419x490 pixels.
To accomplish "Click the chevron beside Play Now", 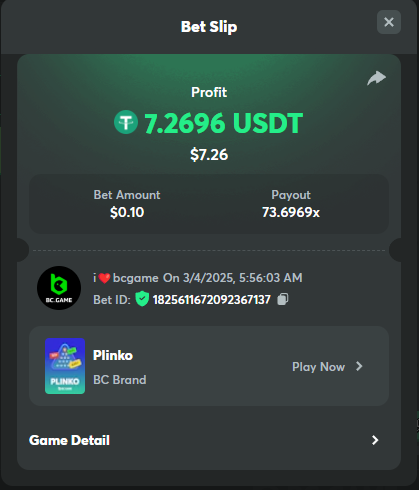I will pos(359,366).
